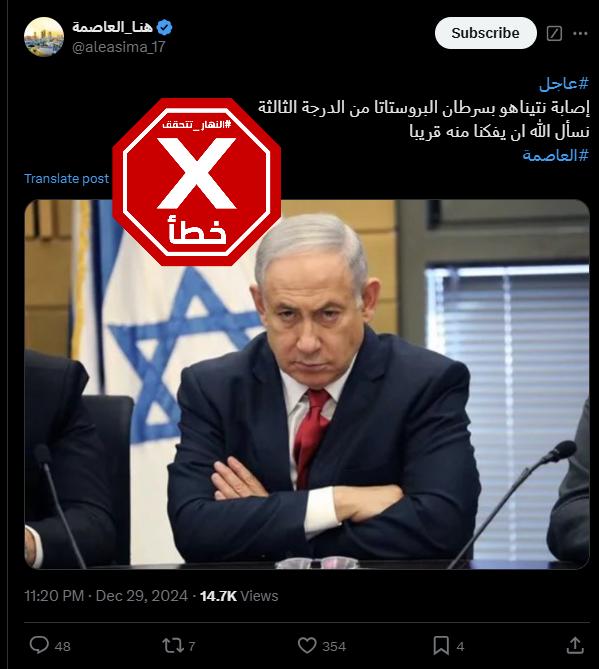The width and height of the screenshot is (599, 669).
Task: Click the Translate post link
Action: click(x=67, y=178)
